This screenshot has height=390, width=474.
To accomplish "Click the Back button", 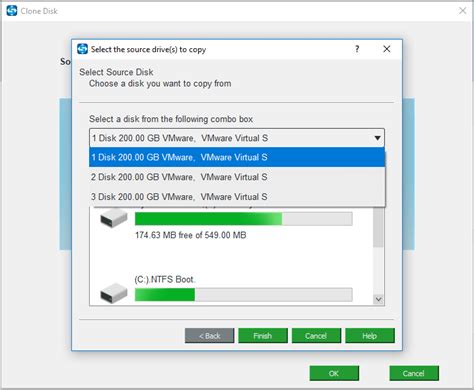I will coord(209,336).
